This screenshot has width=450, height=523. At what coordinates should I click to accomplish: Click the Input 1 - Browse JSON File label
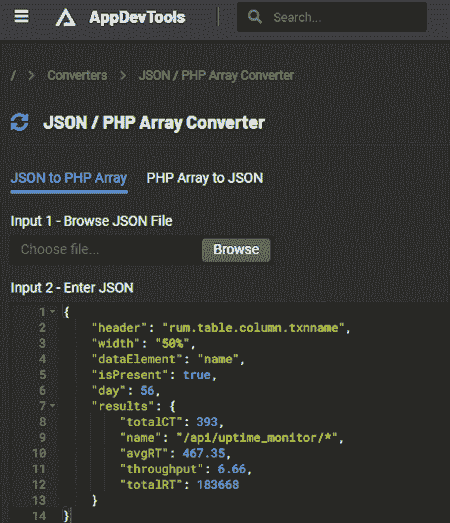tap(91, 221)
